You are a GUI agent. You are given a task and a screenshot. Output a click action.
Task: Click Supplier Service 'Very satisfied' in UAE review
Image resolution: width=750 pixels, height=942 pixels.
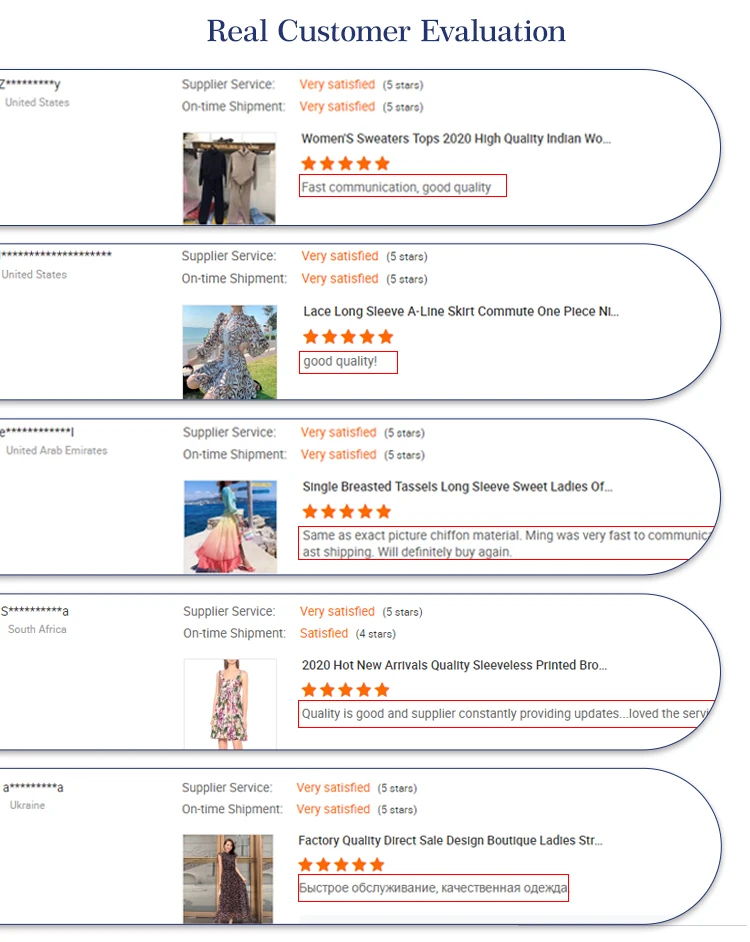pyautogui.click(x=338, y=433)
